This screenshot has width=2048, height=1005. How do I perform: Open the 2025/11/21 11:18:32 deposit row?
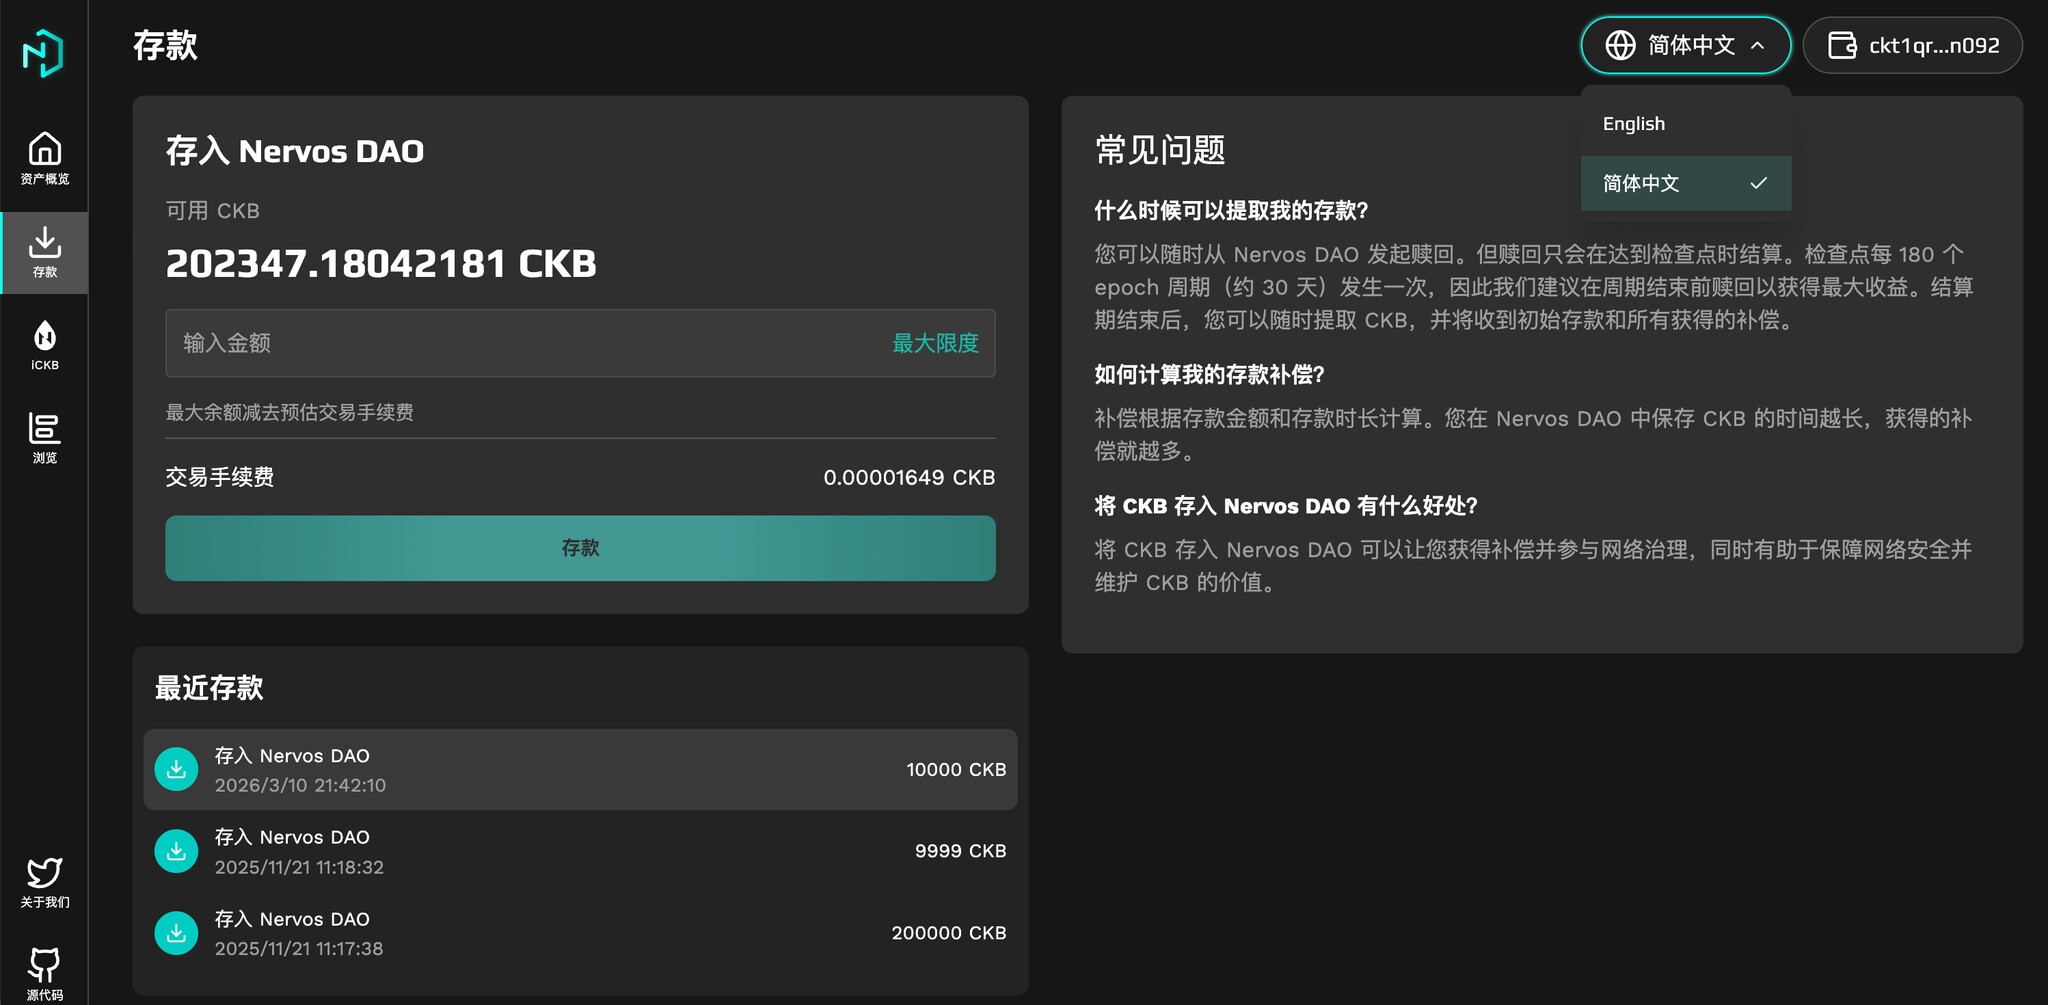(580, 851)
